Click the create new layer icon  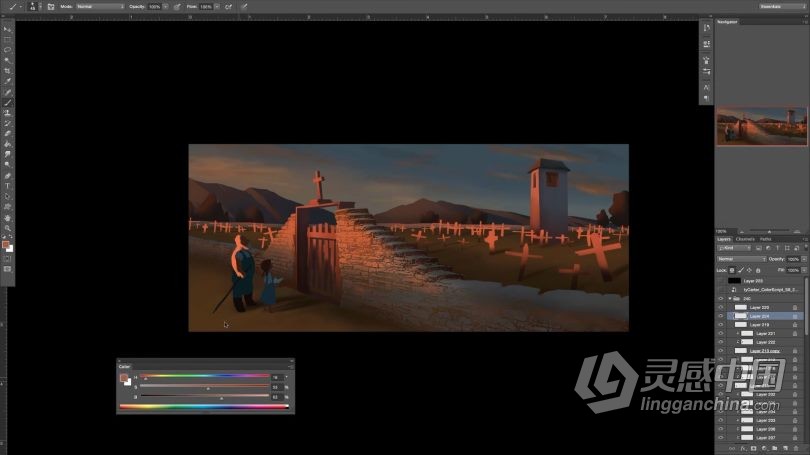[785, 448]
